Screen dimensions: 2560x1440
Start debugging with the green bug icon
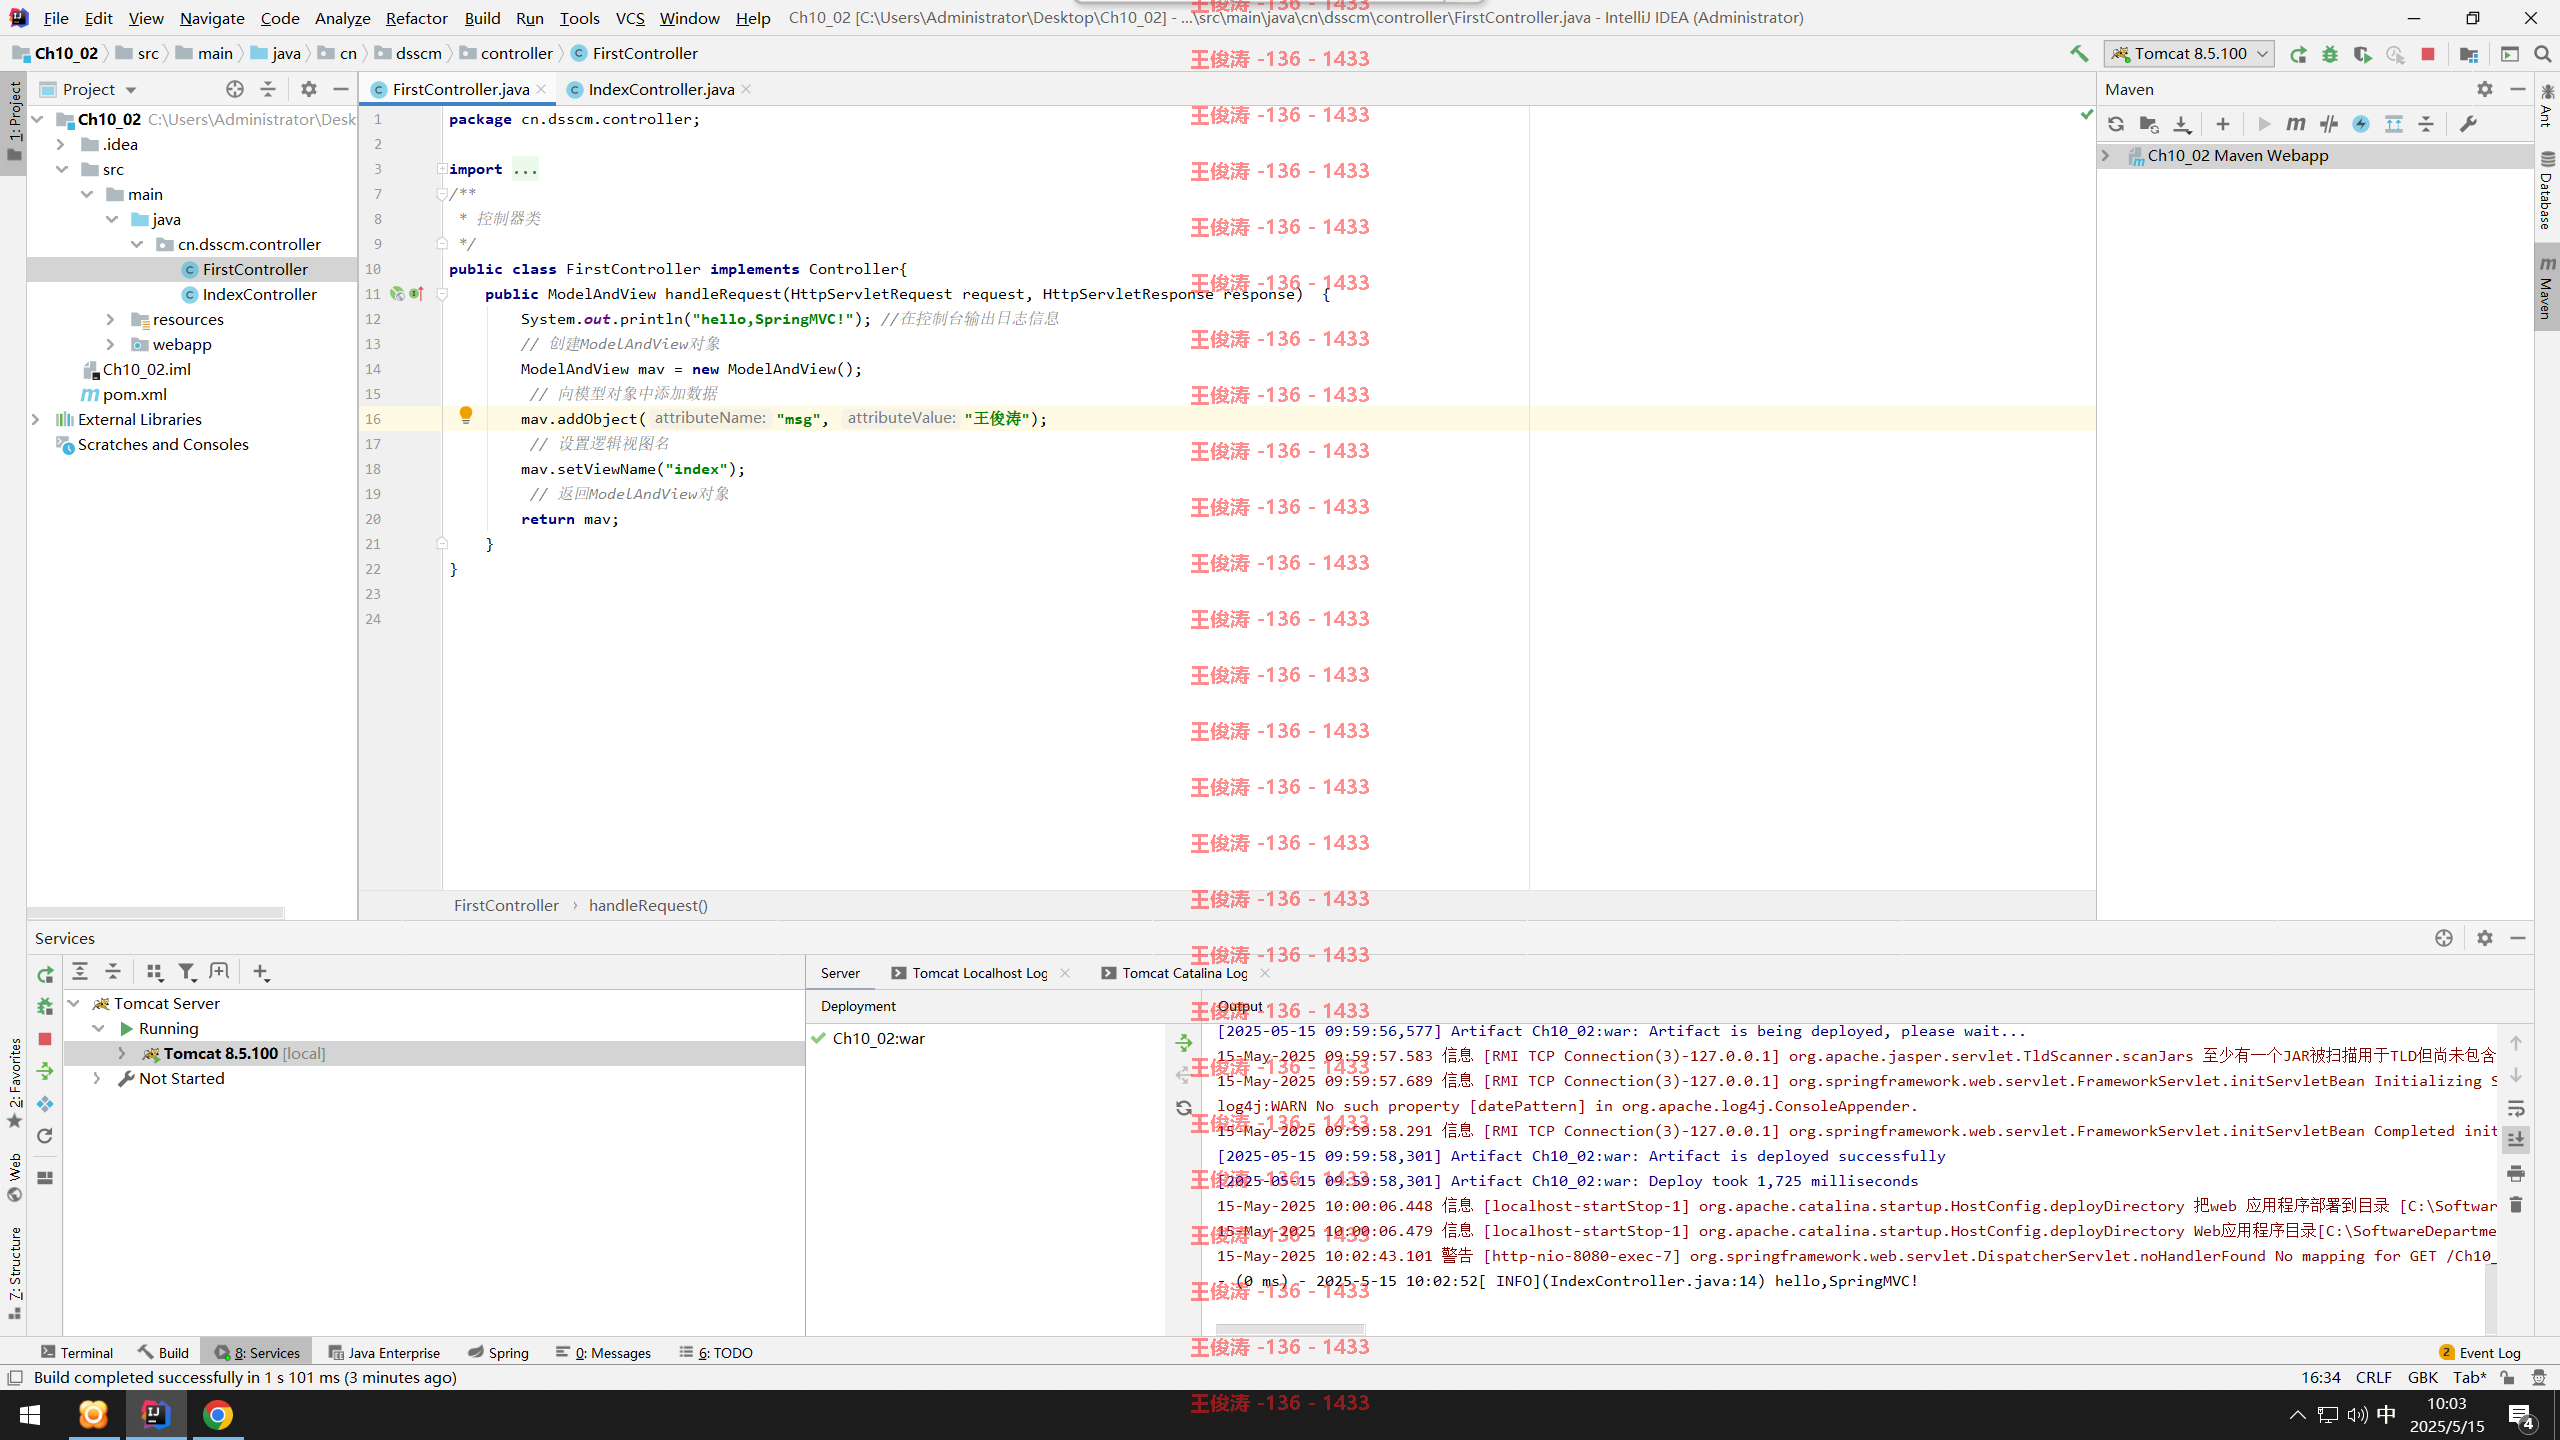tap(2330, 54)
